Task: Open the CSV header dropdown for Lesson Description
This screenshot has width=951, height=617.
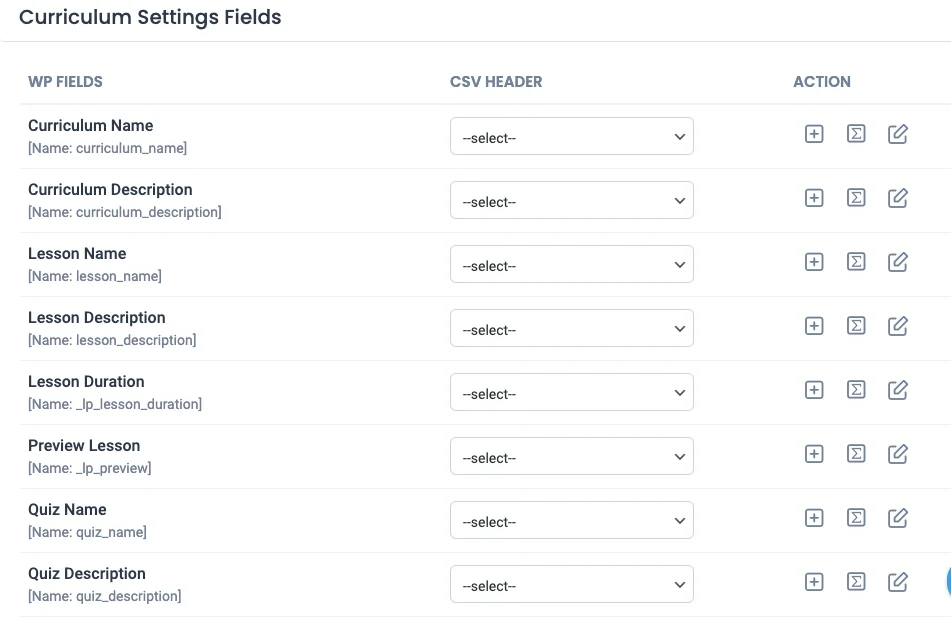Action: (x=571, y=329)
